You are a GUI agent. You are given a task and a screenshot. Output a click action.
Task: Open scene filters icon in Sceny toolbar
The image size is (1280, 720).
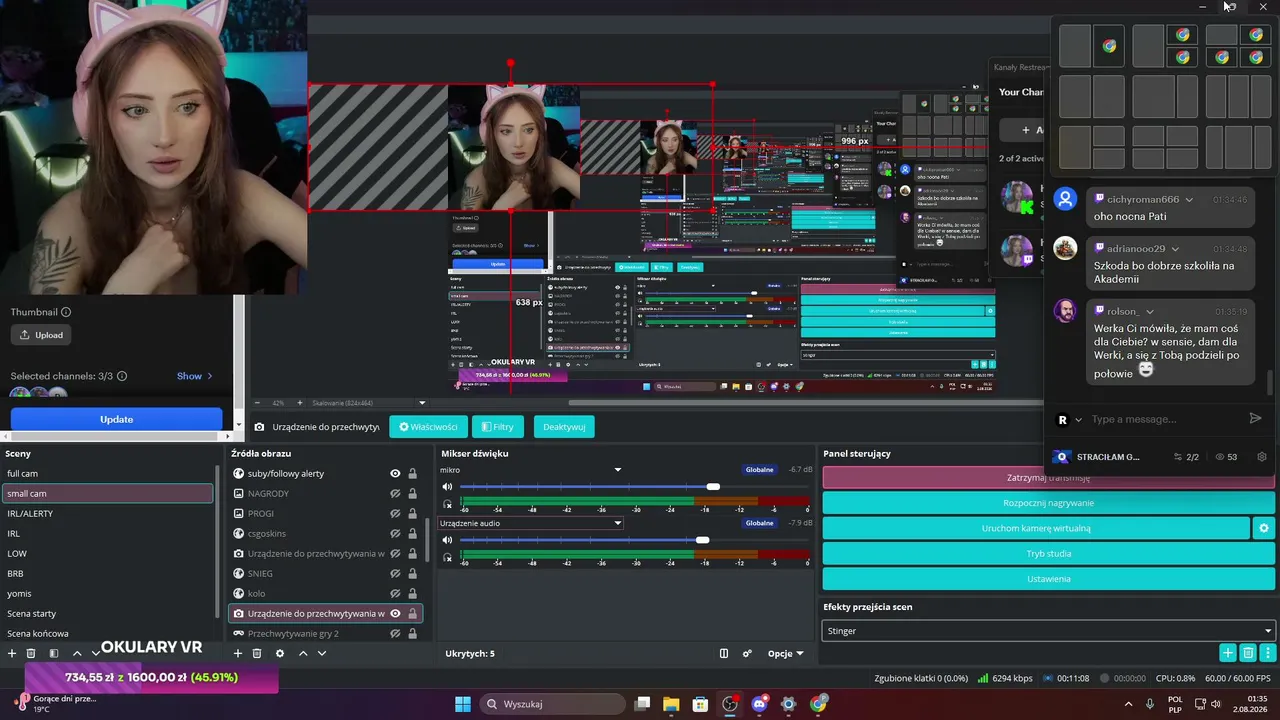pyautogui.click(x=54, y=653)
